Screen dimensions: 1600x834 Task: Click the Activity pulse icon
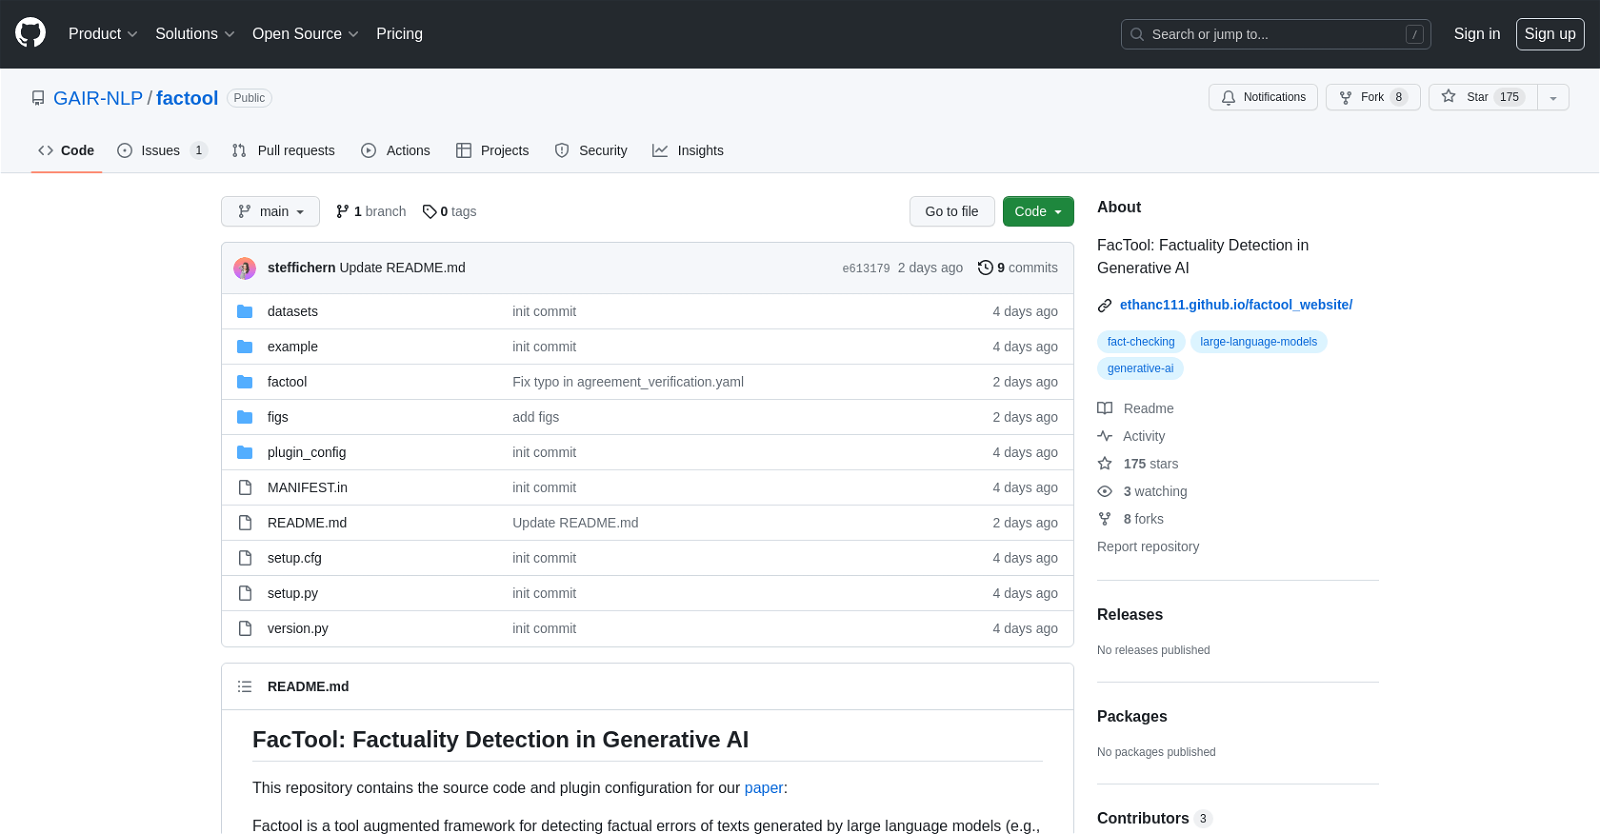1105,436
